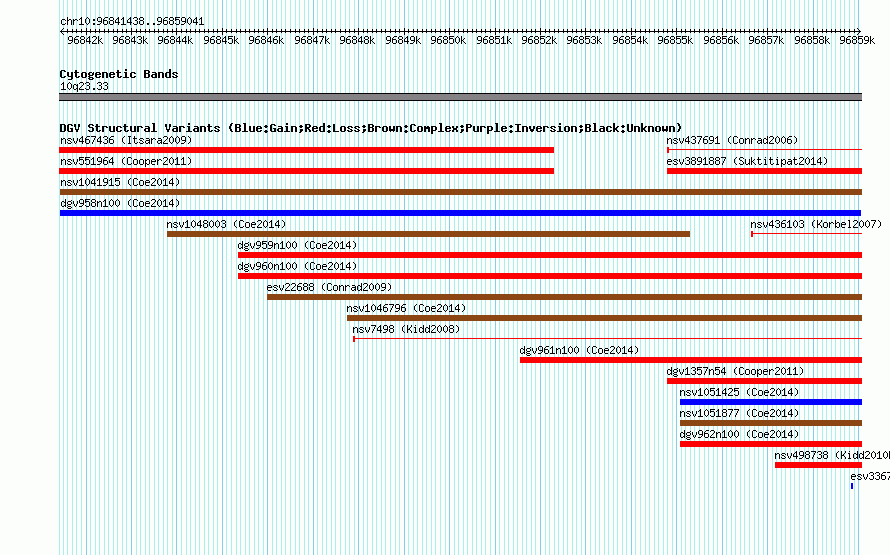Open the nsv551964 (Cooper2011) label link
This screenshot has height=555, width=890.
pyautogui.click(x=126, y=161)
